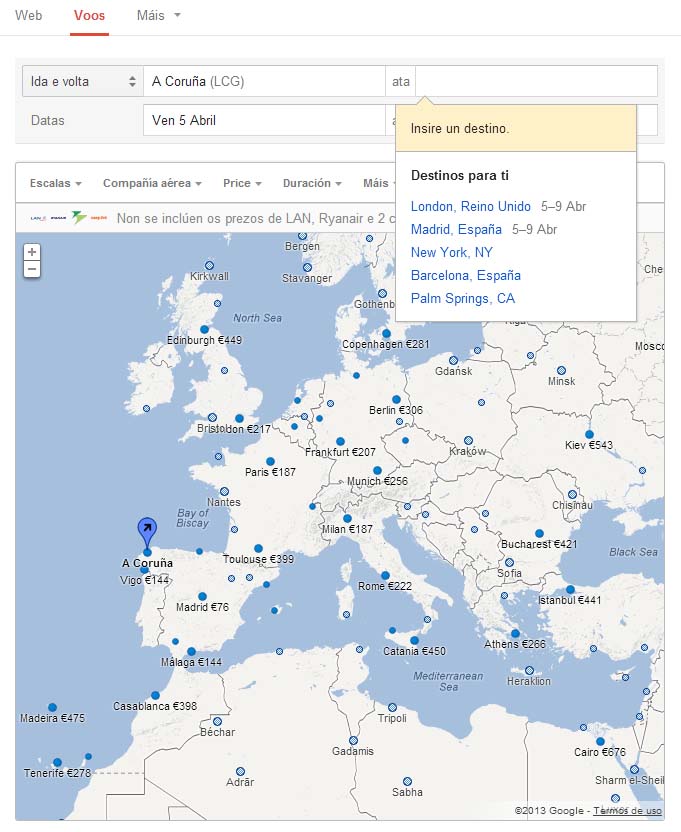Screen dimensions: 681x832
Task: Select the Toulouse €399 marker
Action: (x=258, y=548)
